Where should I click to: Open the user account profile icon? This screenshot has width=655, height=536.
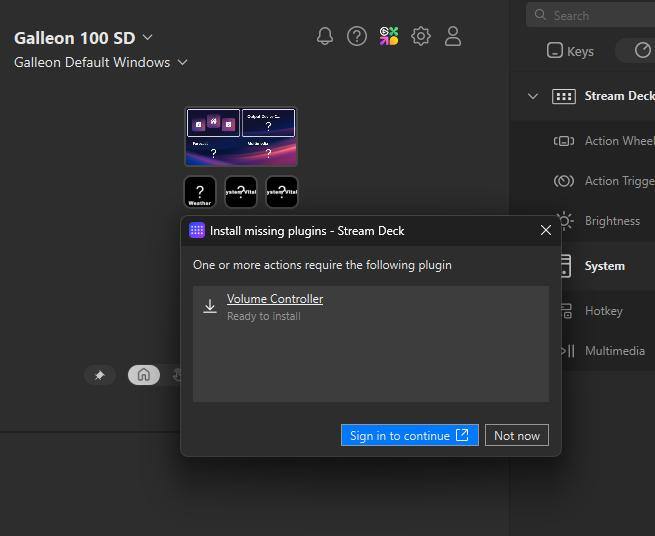(x=453, y=36)
